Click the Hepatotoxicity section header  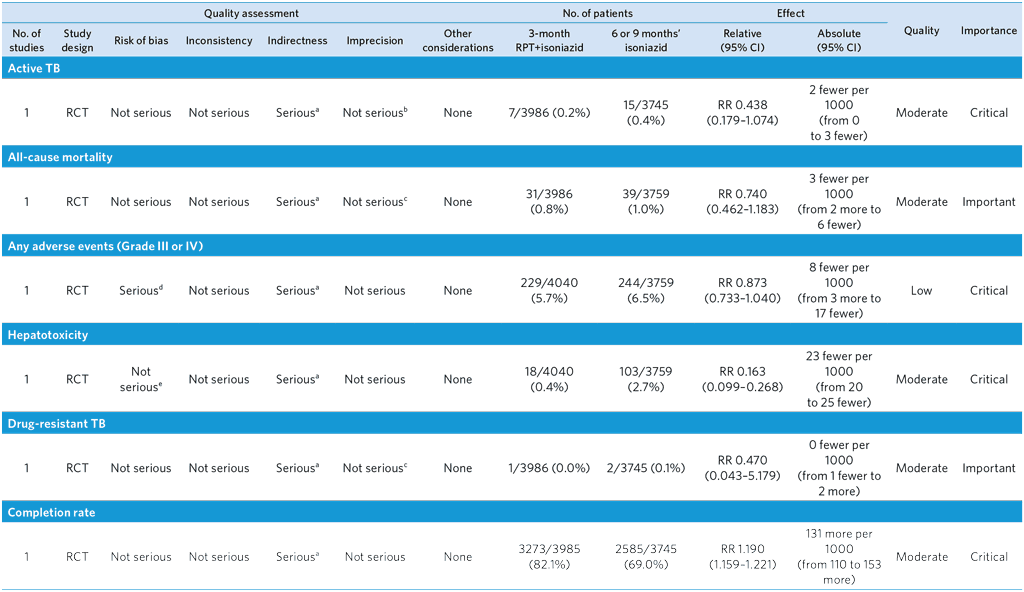[48, 335]
